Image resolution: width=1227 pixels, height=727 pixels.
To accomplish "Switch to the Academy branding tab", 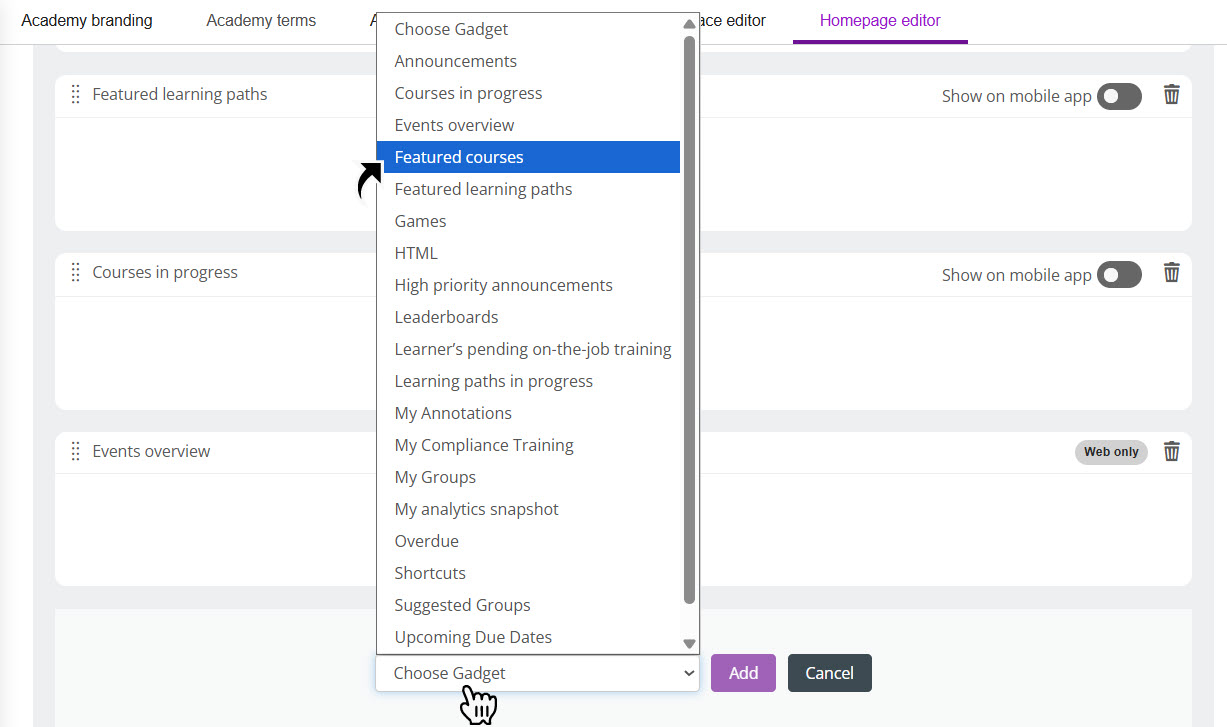I will coord(86,20).
